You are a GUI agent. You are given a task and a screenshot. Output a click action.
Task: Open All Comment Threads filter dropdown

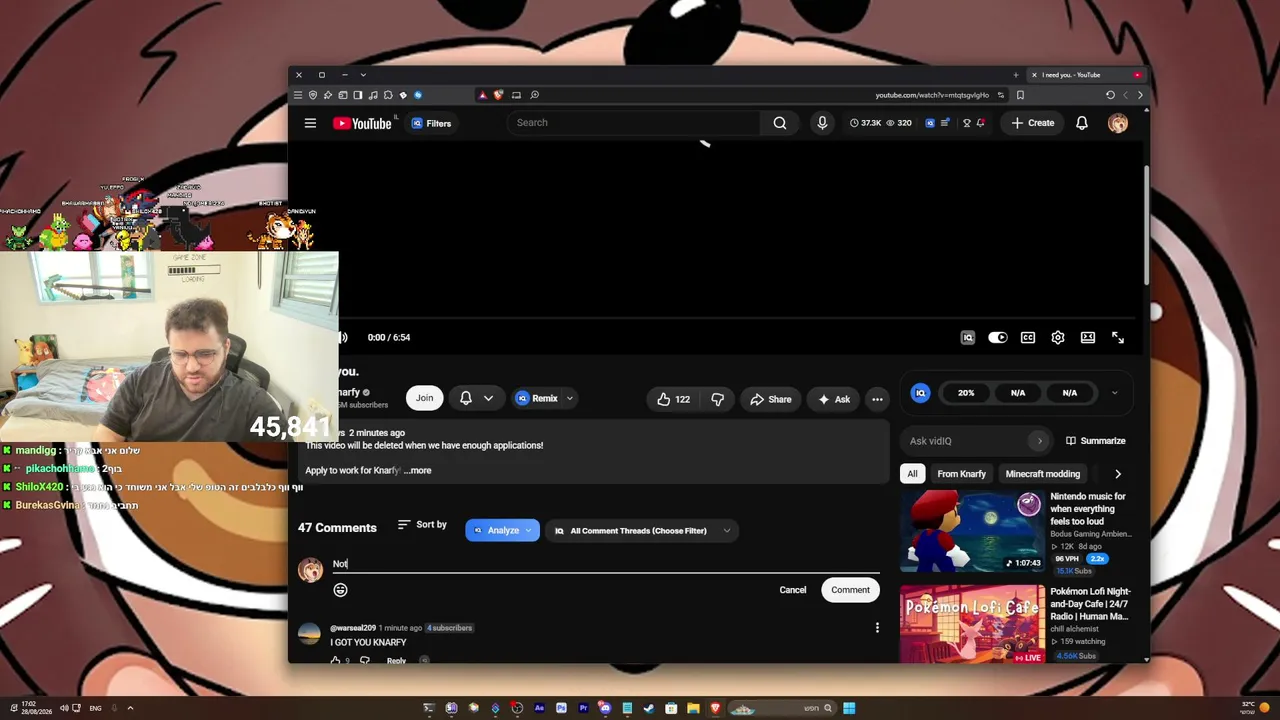(x=643, y=531)
